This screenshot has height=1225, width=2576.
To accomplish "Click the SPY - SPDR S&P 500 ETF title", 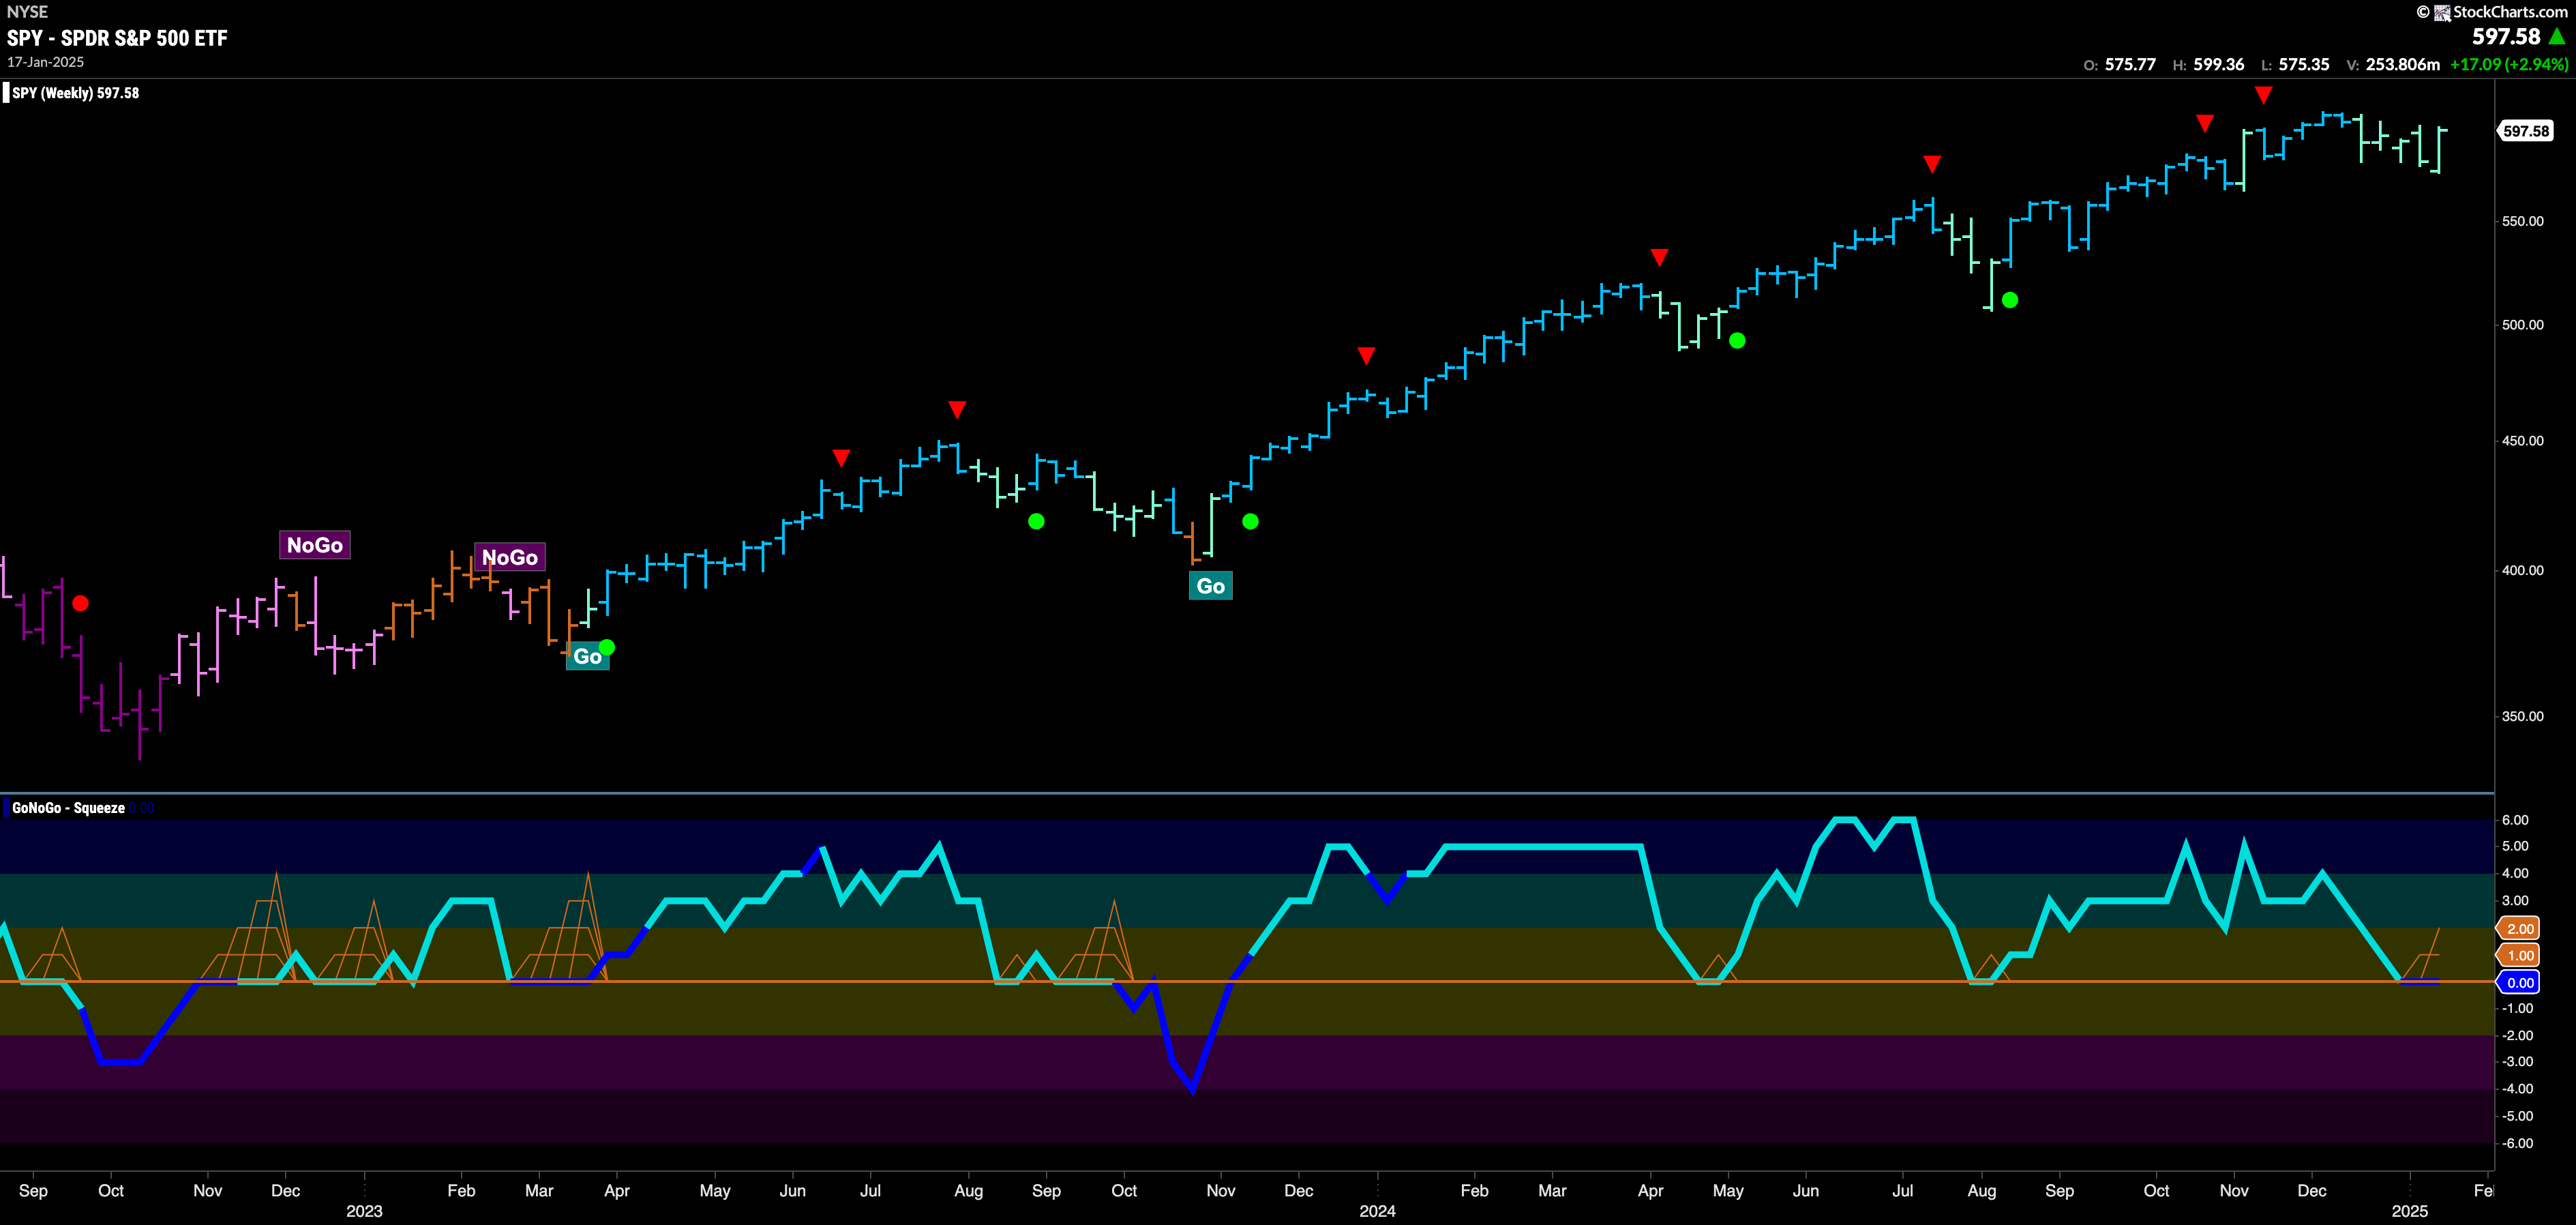I will click(x=117, y=38).
